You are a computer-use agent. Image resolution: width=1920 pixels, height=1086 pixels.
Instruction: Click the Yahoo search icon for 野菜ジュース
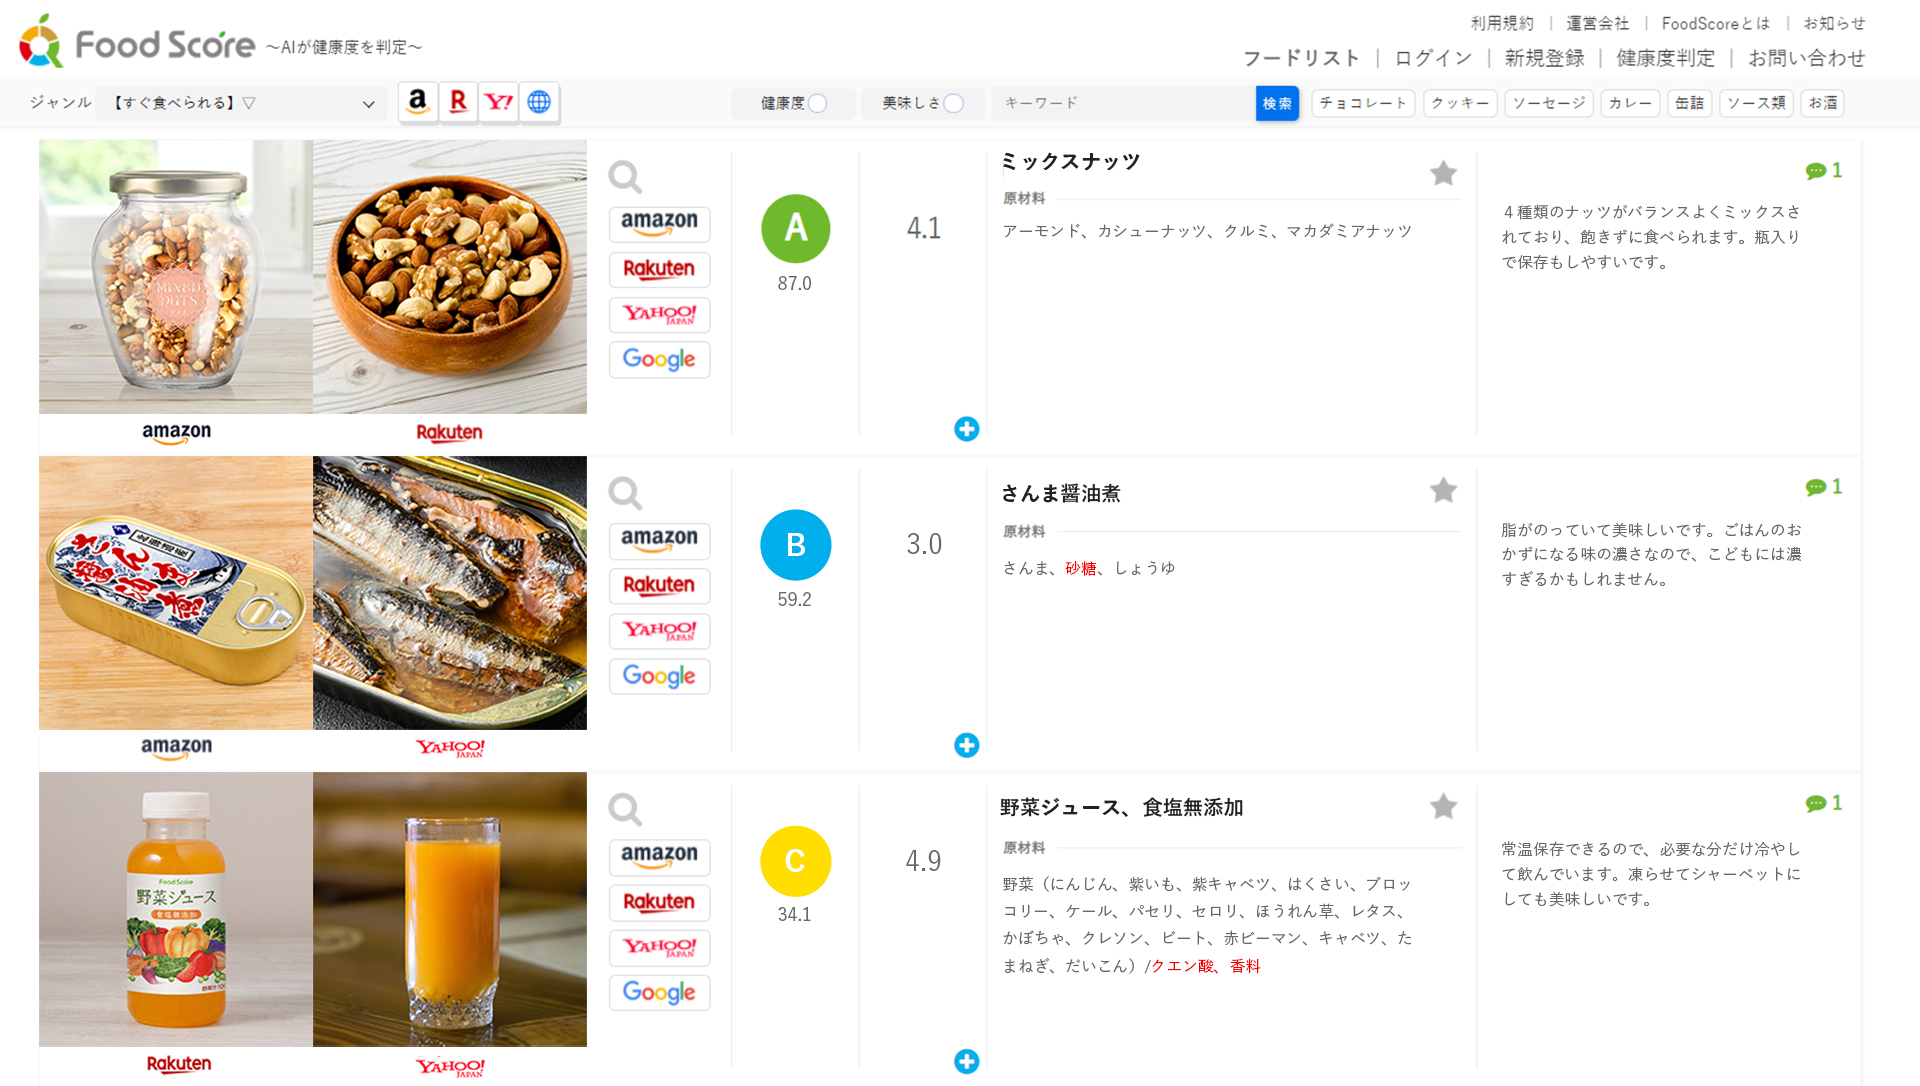tap(661, 946)
